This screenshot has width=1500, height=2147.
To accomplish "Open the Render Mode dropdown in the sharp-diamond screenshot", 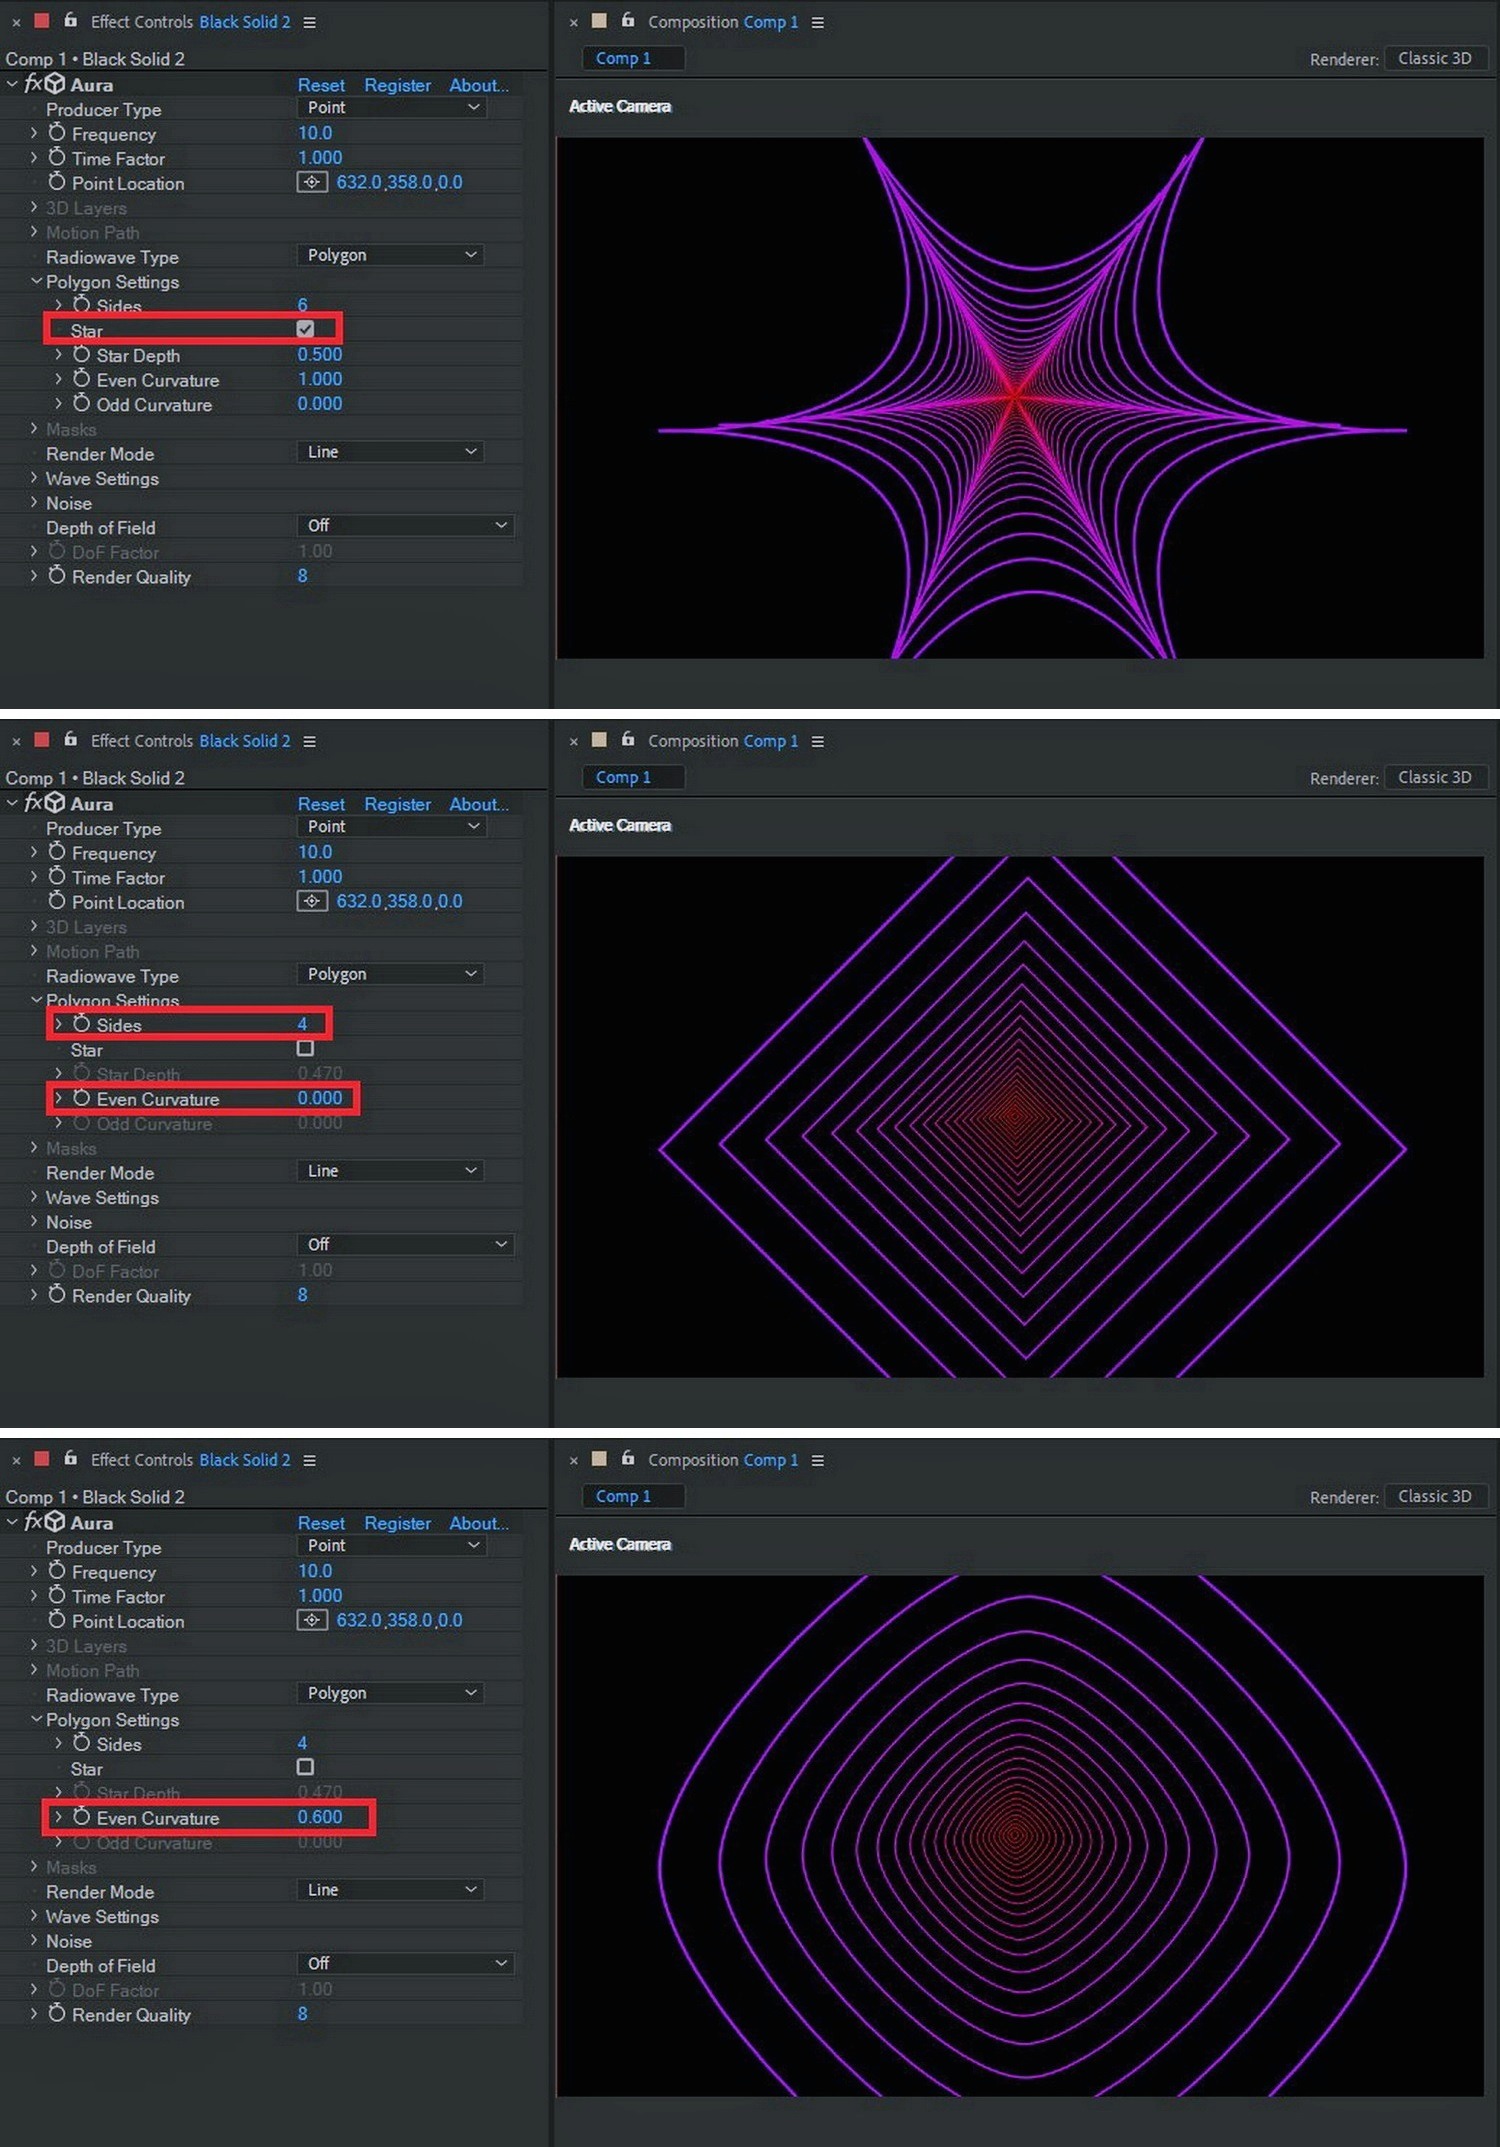I will click(x=390, y=1171).
